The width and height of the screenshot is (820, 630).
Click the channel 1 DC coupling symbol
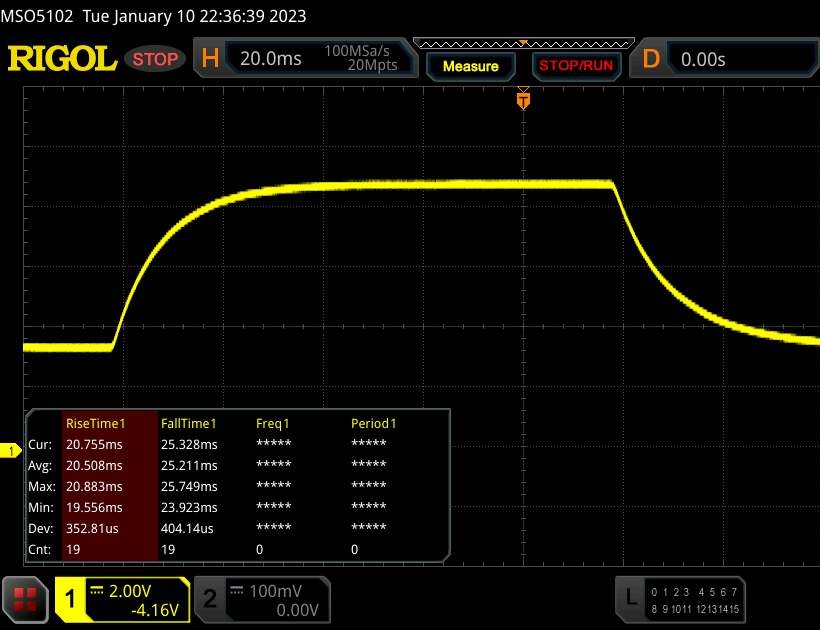click(x=97, y=590)
